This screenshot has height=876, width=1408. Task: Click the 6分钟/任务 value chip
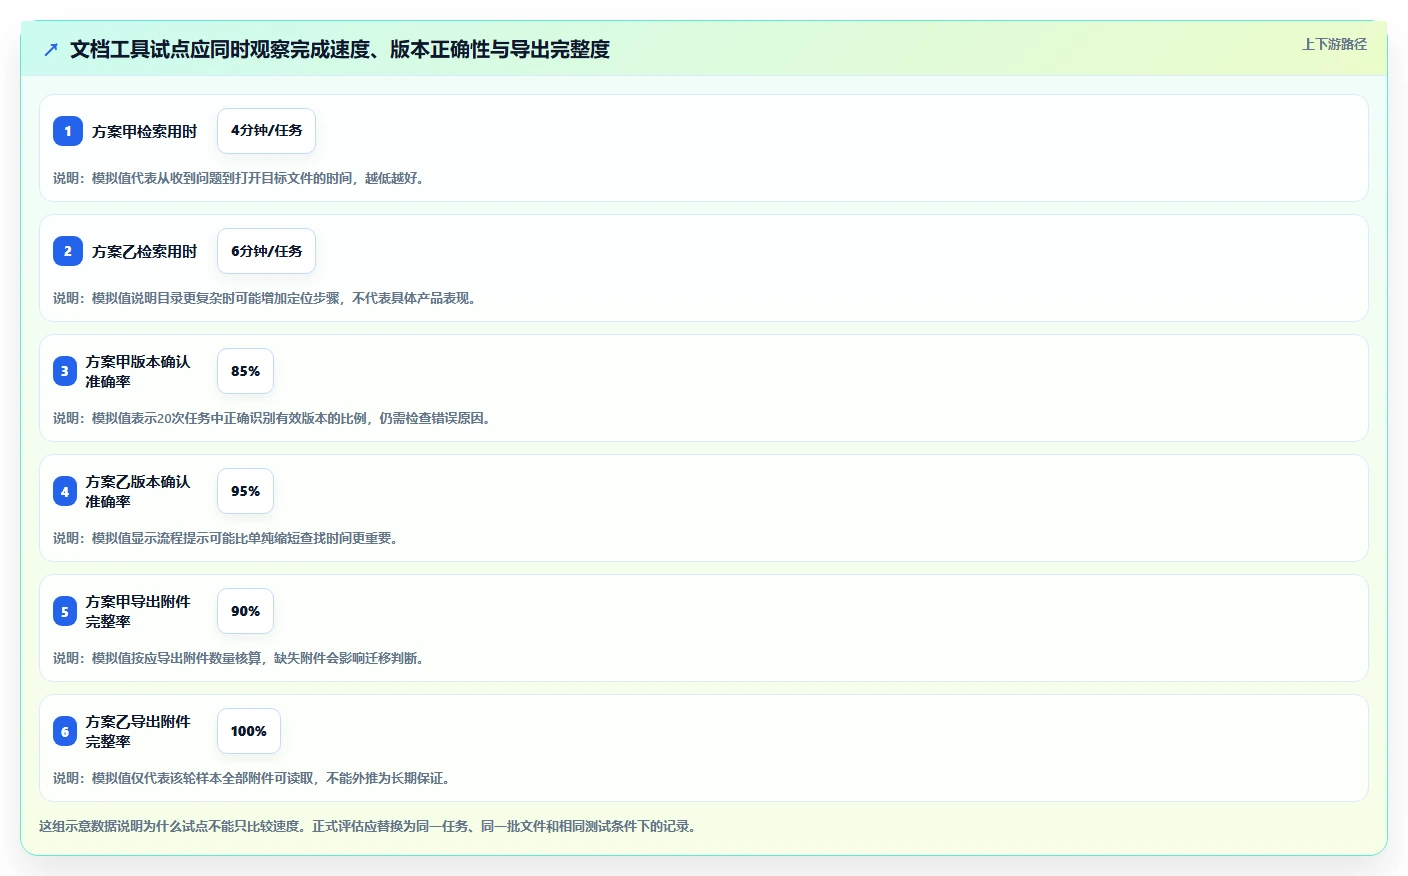click(266, 251)
